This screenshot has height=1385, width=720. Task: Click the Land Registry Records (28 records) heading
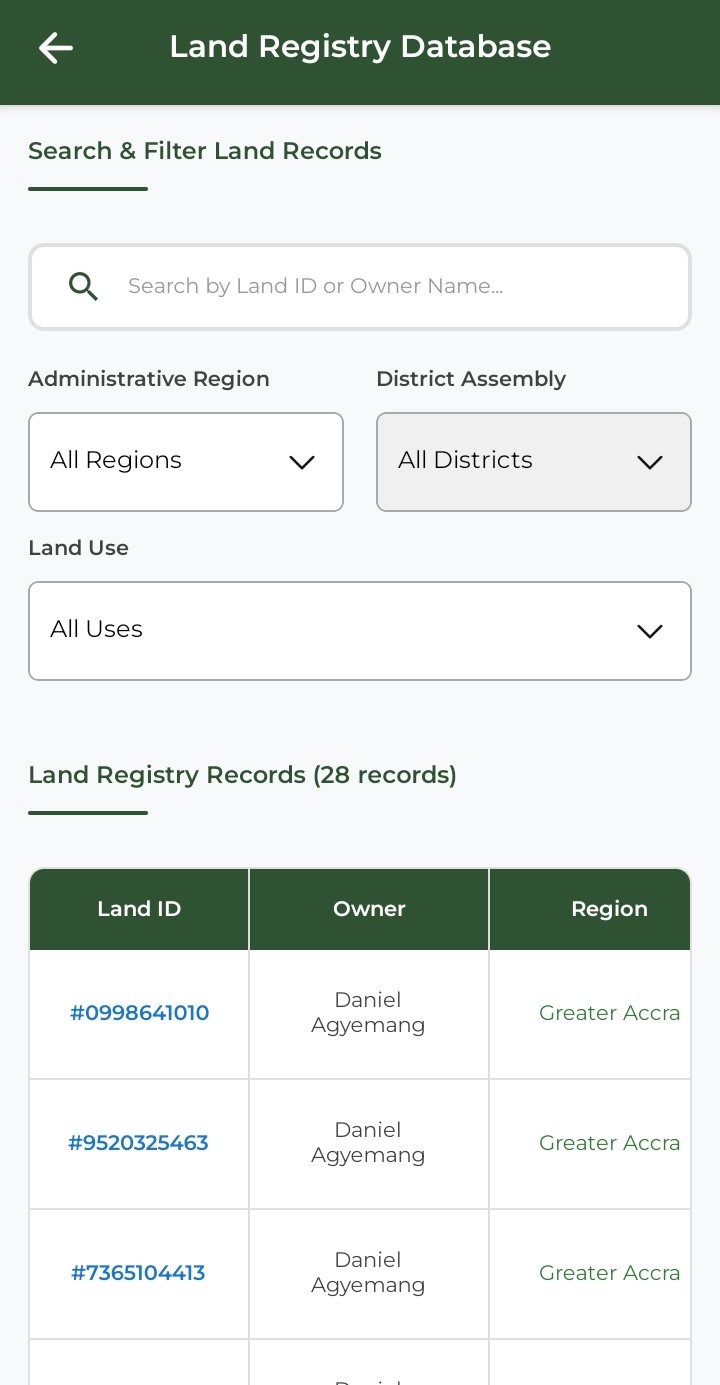coord(242,775)
